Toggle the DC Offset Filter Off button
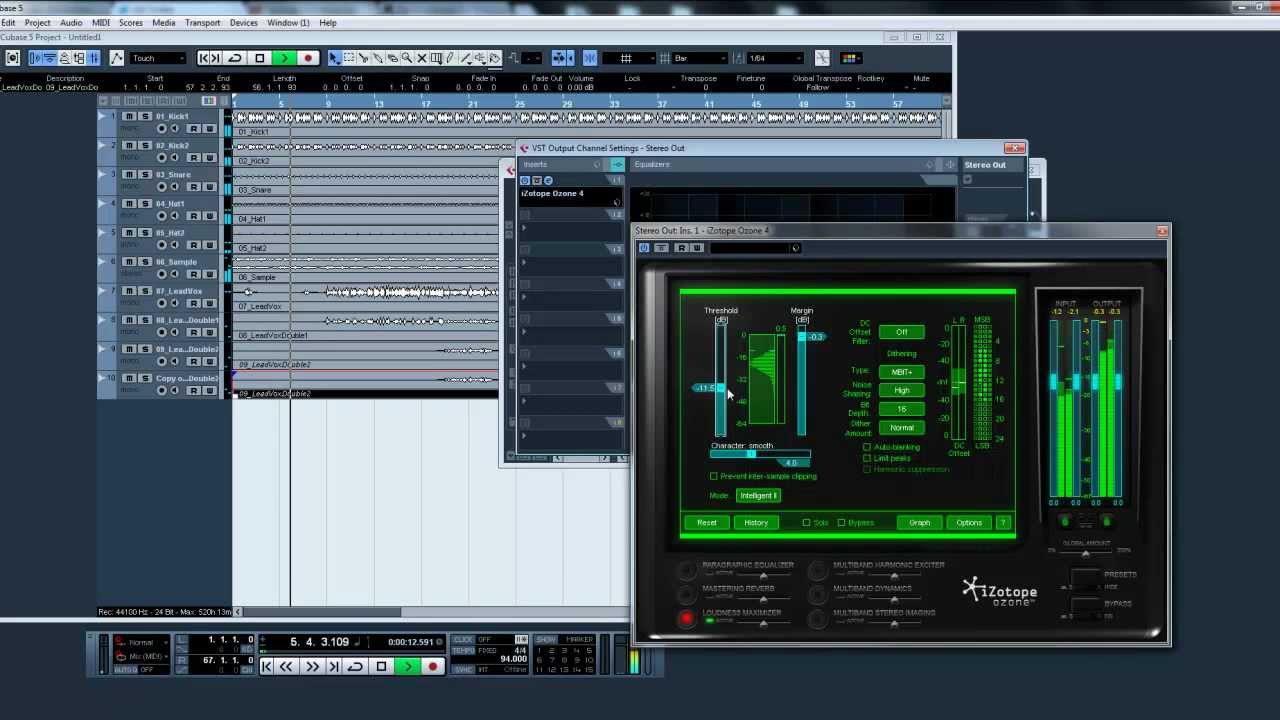 [x=901, y=332]
